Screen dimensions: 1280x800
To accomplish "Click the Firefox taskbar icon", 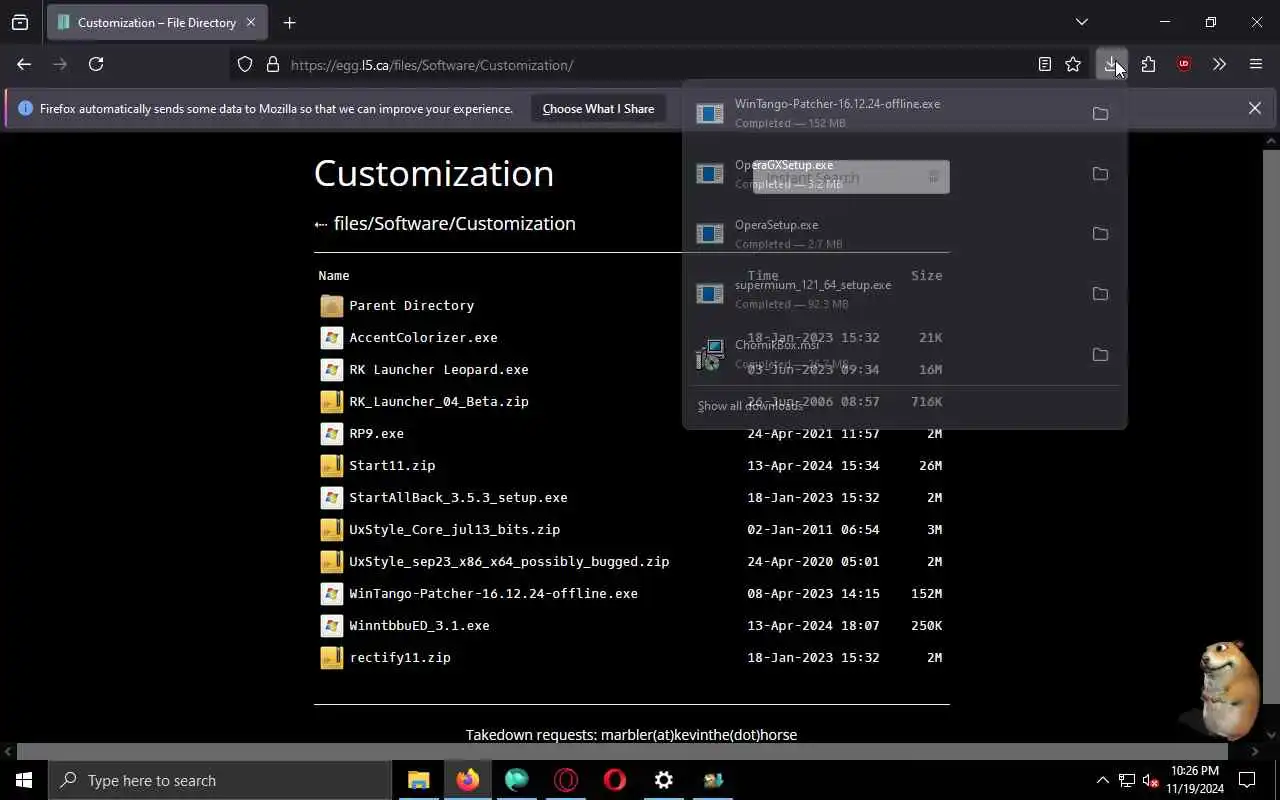I will pyautogui.click(x=467, y=780).
